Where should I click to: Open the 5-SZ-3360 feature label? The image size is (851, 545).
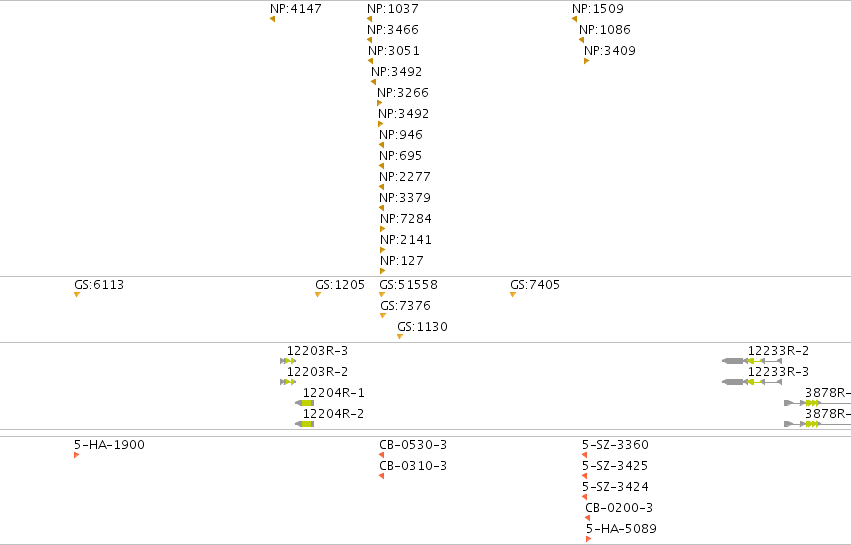click(x=615, y=445)
